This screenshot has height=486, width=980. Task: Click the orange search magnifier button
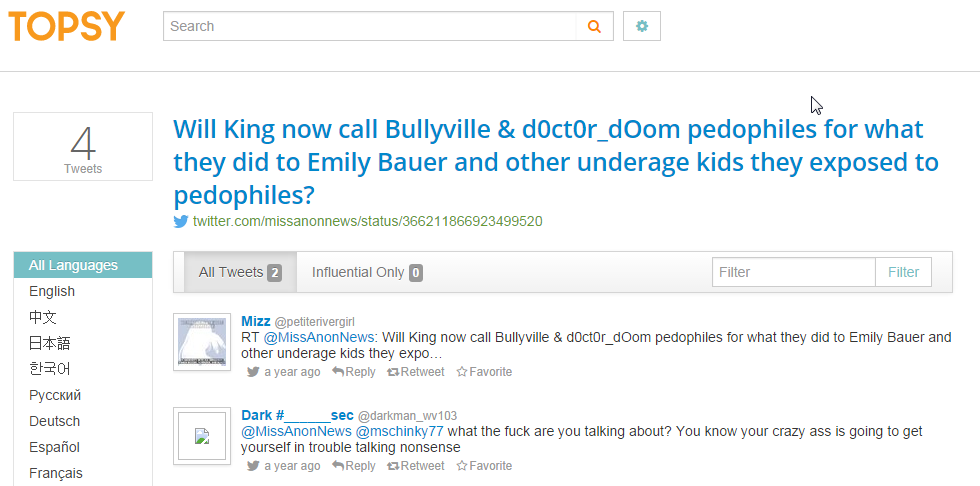(x=594, y=27)
